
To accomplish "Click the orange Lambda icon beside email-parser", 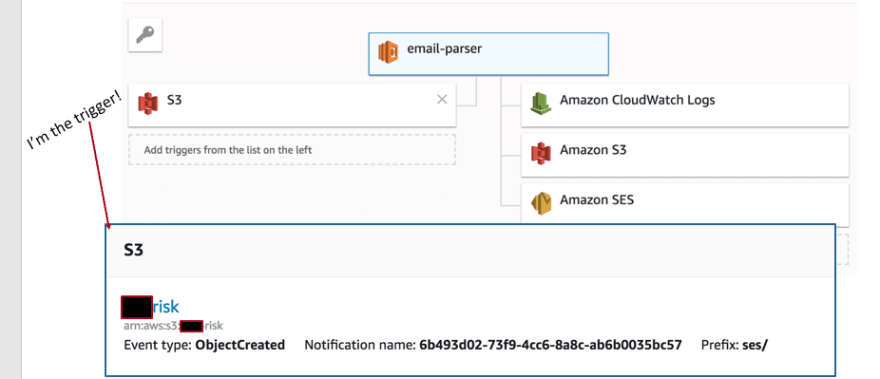I will click(x=388, y=52).
